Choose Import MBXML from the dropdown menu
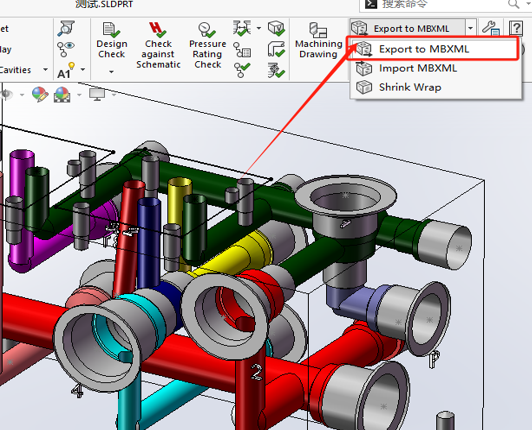532x430 pixels. (x=436, y=68)
